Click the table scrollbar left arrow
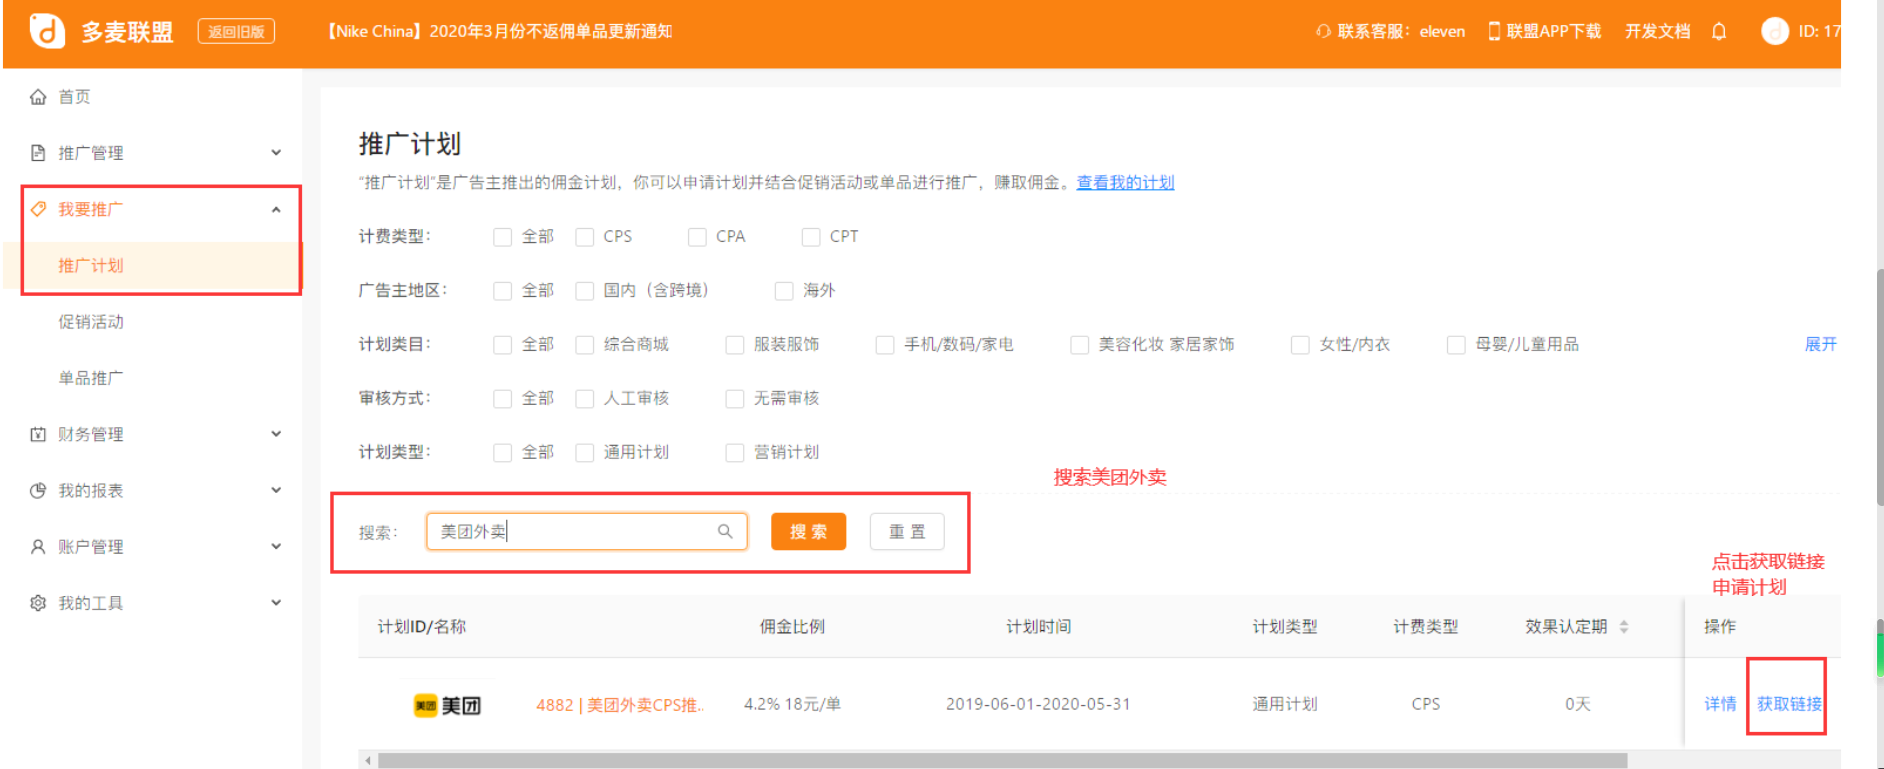This screenshot has height=769, width=1884. (368, 761)
